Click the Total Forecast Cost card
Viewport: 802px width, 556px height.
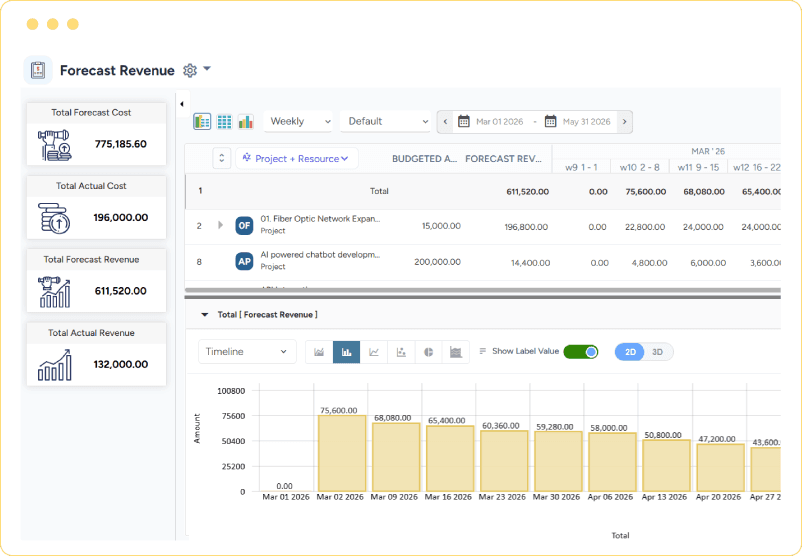point(96,134)
